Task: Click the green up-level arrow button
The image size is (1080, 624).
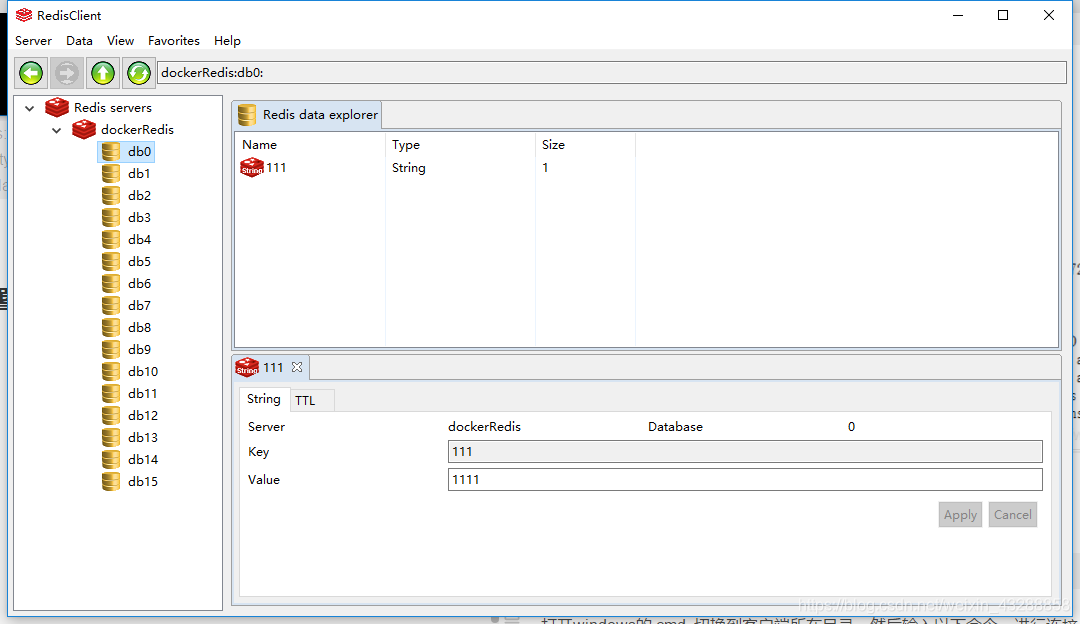Action: (103, 73)
